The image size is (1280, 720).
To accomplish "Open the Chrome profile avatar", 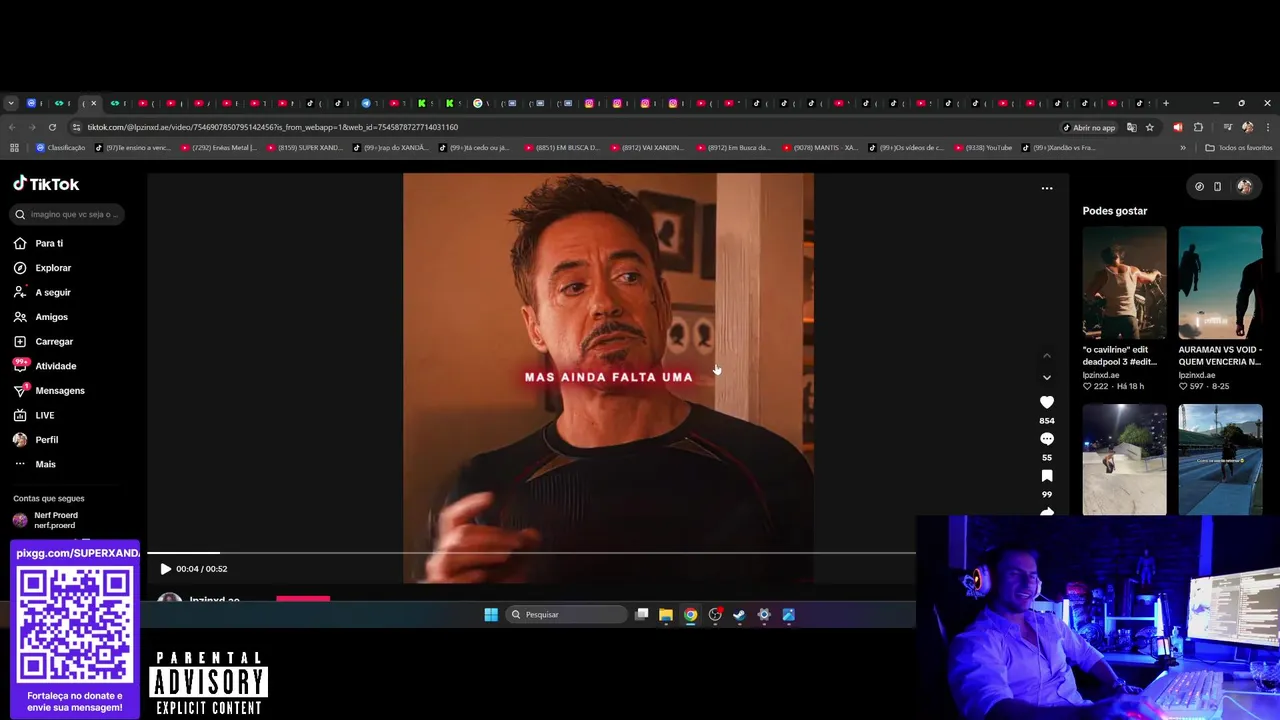I will (x=1247, y=127).
